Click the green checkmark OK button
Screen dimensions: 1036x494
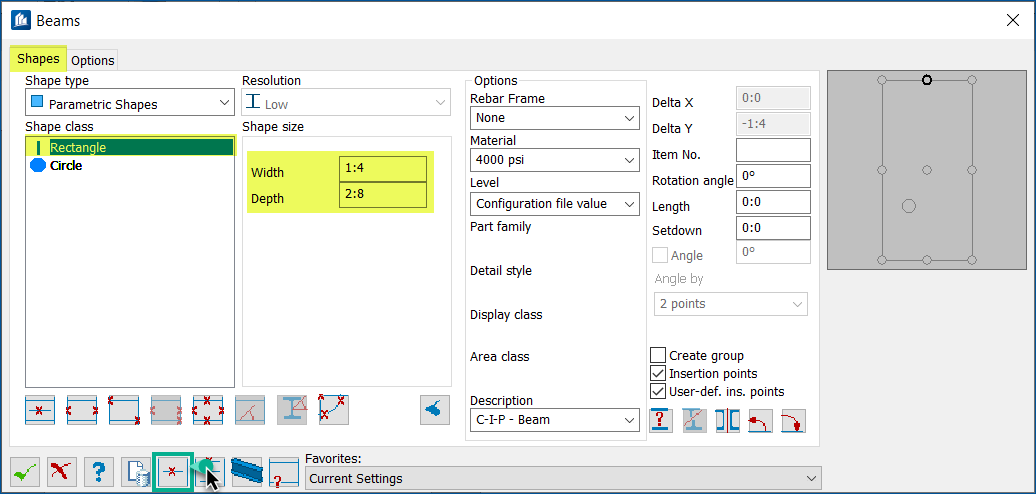coord(25,471)
